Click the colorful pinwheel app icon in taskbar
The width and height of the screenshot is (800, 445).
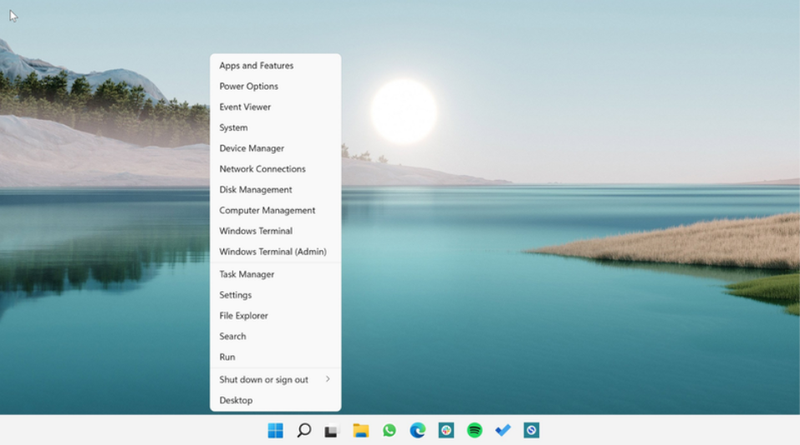point(447,431)
